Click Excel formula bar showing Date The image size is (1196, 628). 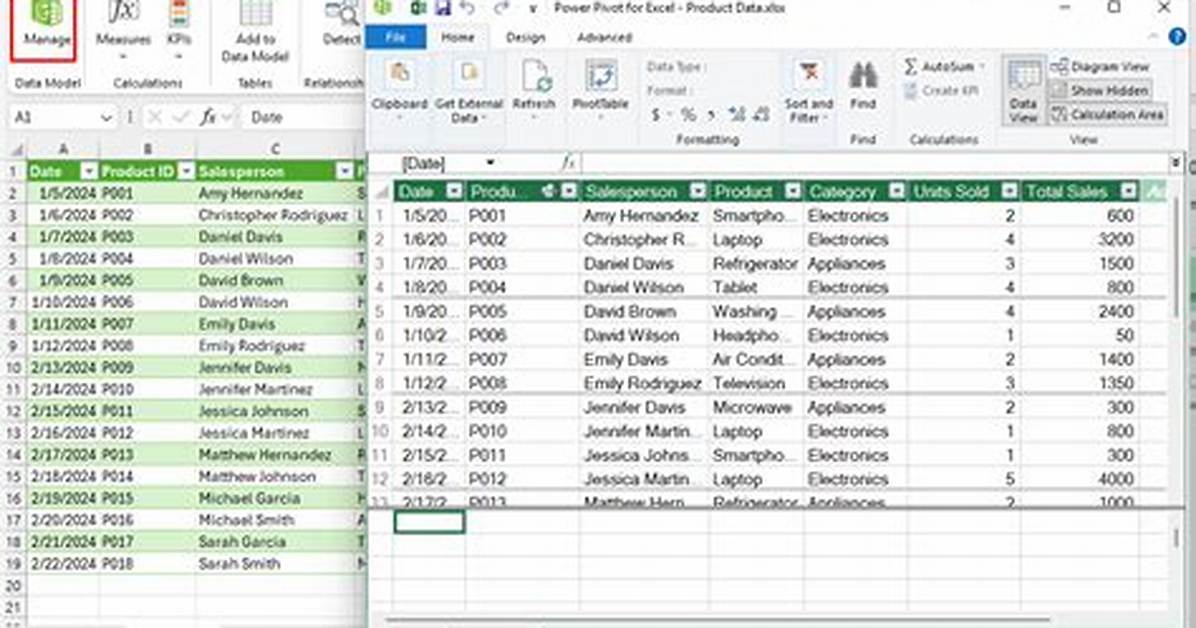pyautogui.click(x=305, y=118)
